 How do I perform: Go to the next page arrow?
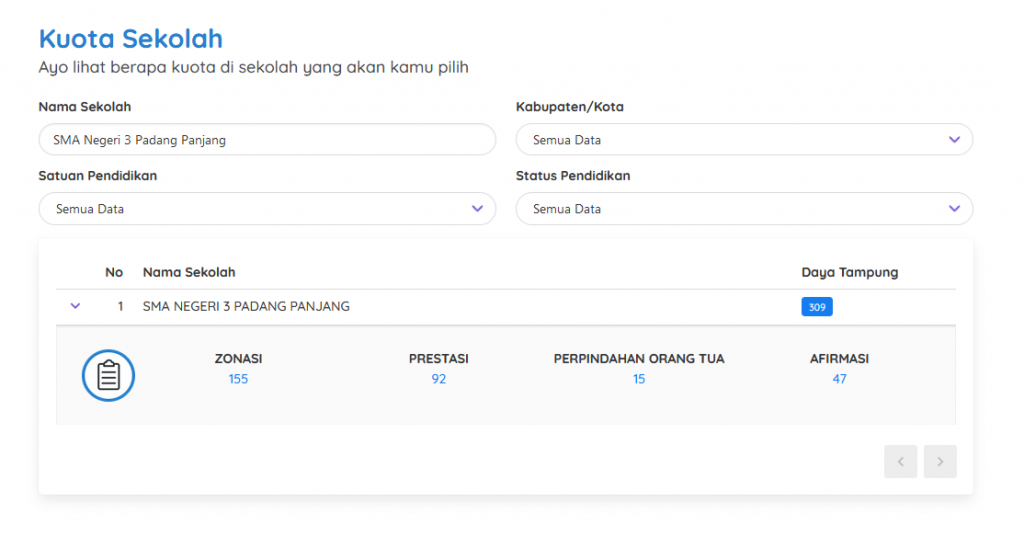(940, 461)
